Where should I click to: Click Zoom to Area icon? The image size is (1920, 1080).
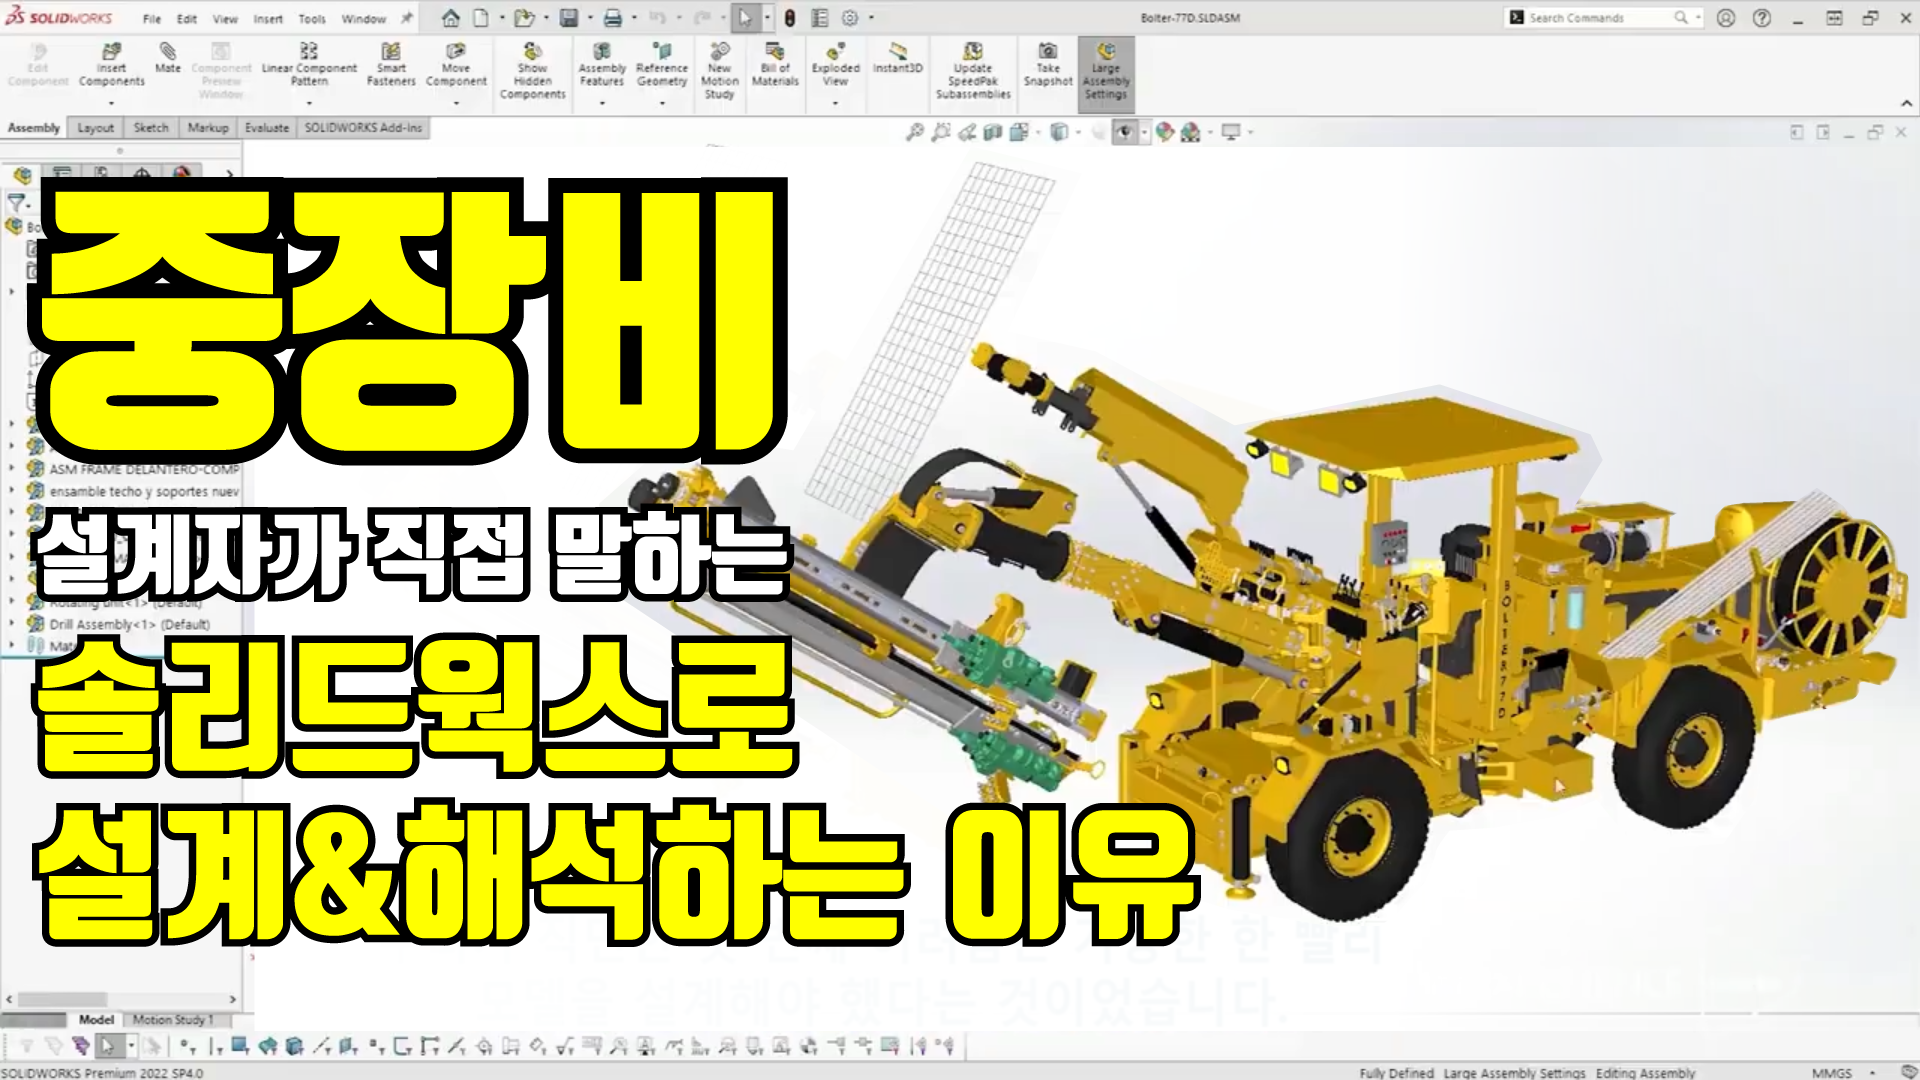tap(941, 132)
